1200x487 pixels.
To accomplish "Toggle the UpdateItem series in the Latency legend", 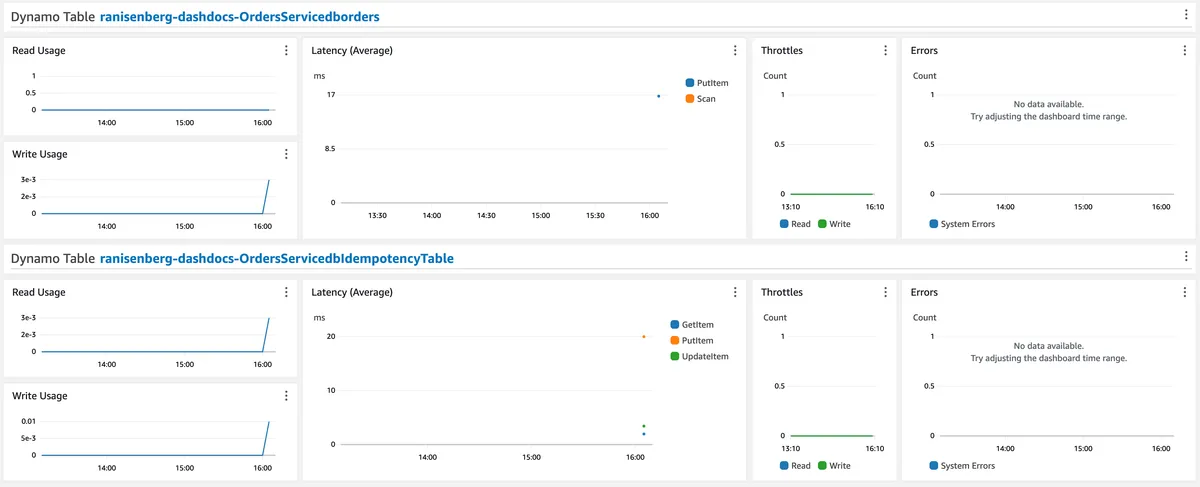I will [x=704, y=356].
